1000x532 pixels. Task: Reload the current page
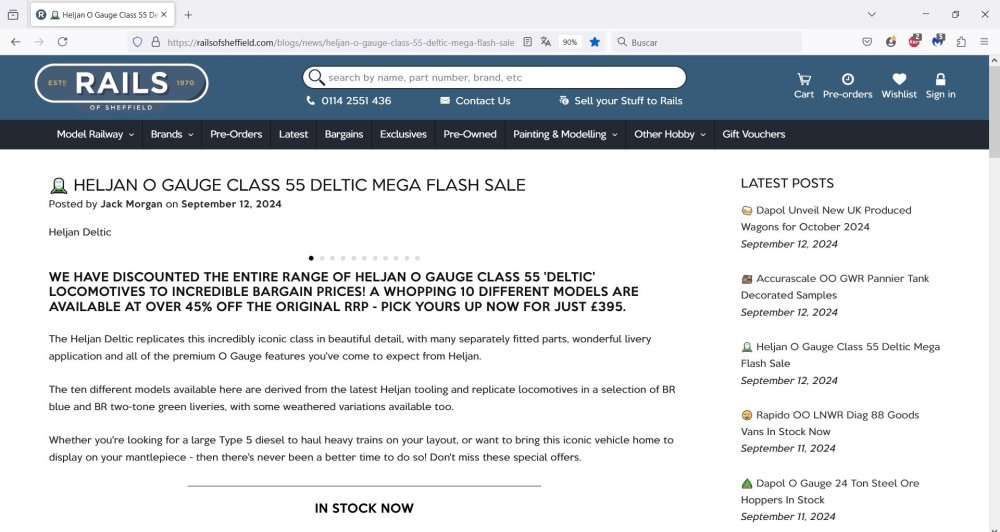tap(62, 42)
